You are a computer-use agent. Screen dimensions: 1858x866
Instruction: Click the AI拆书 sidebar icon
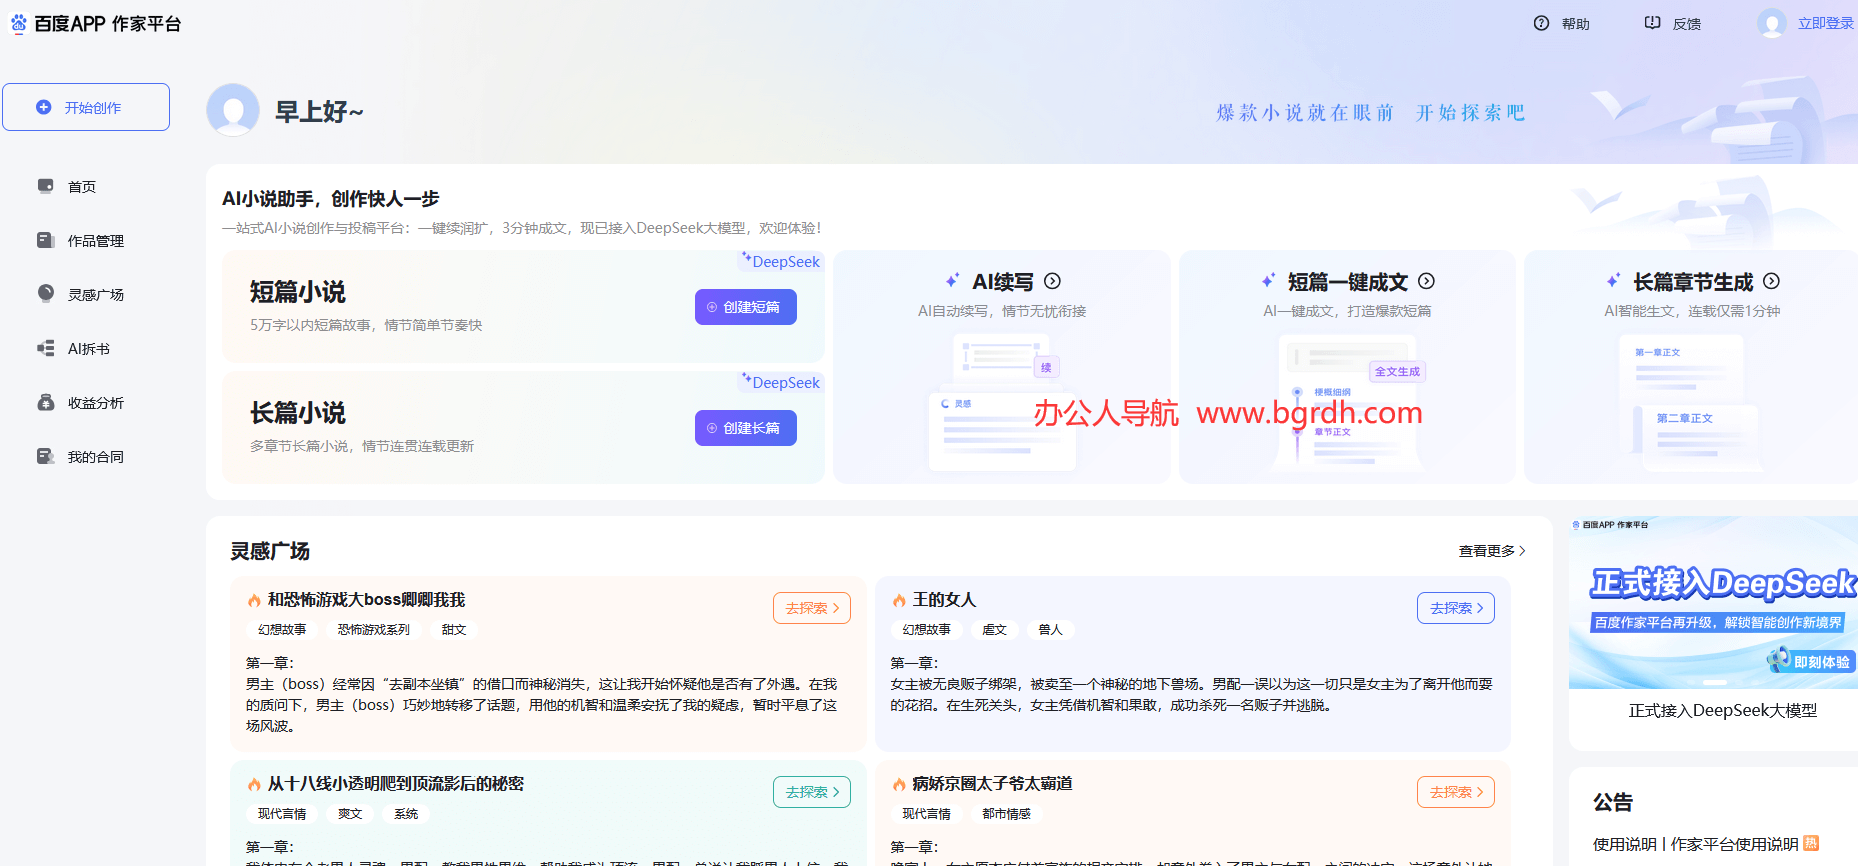[46, 348]
